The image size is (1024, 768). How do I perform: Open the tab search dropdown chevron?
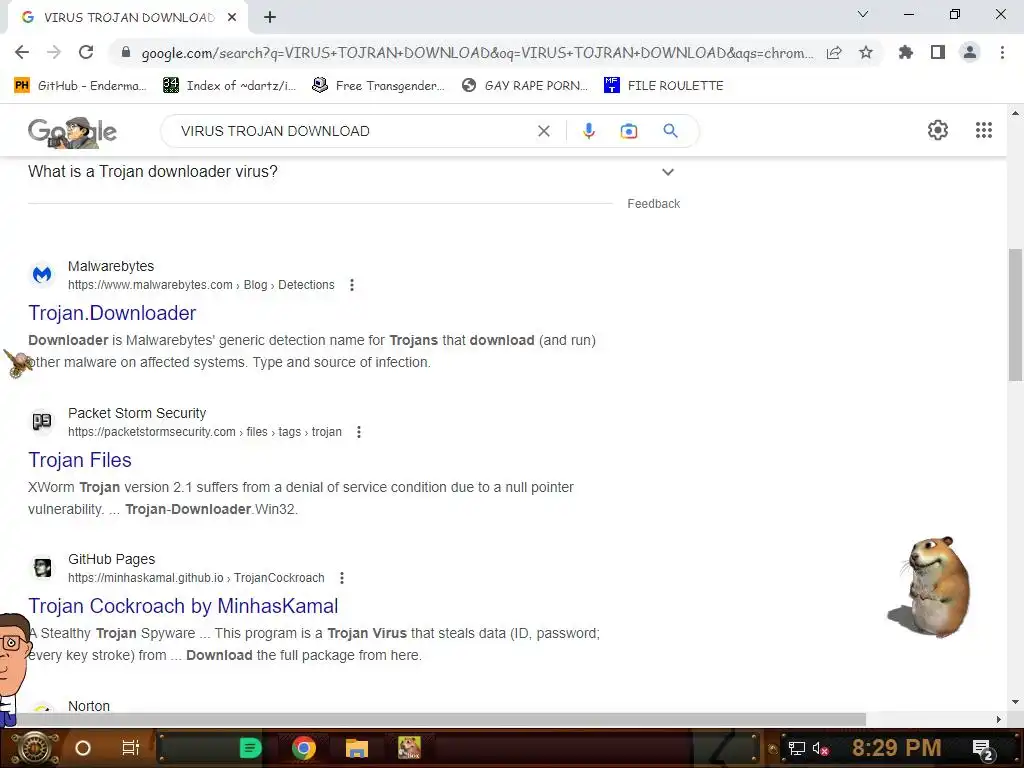[863, 14]
